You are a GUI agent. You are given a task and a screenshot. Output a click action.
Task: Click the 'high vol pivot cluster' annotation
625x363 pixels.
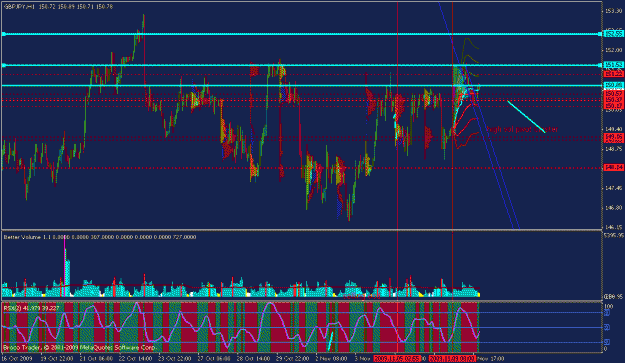click(x=523, y=129)
